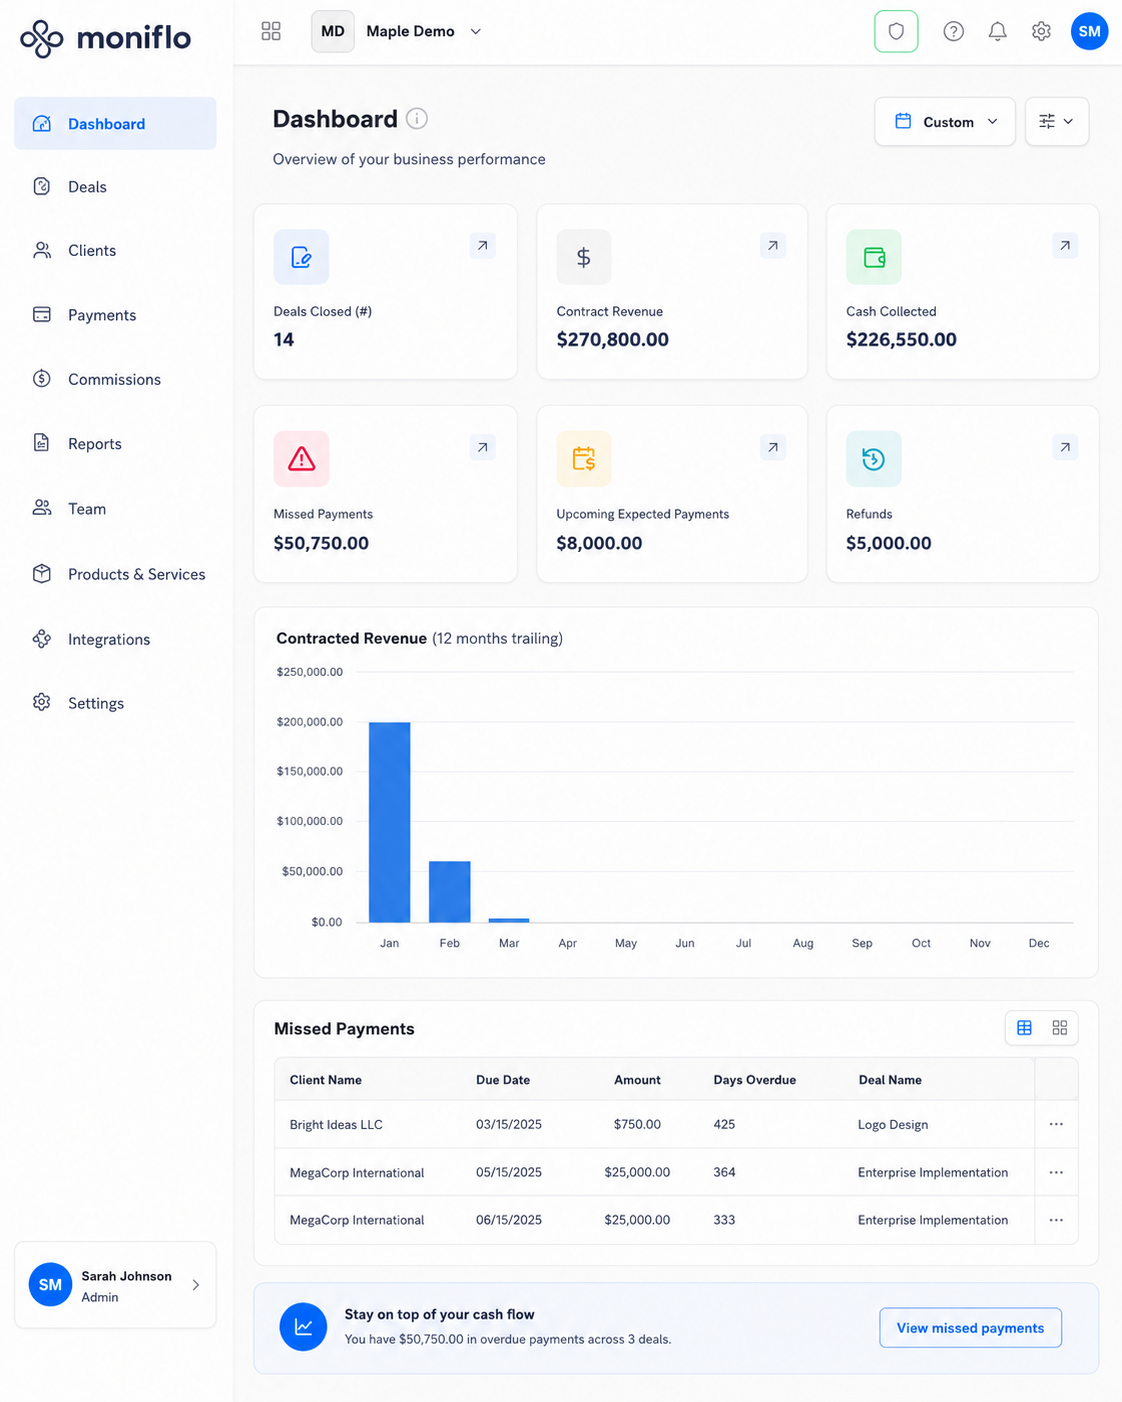Open Clients in sidebar
Screen dimensions: 1122x1402
click(x=115, y=251)
